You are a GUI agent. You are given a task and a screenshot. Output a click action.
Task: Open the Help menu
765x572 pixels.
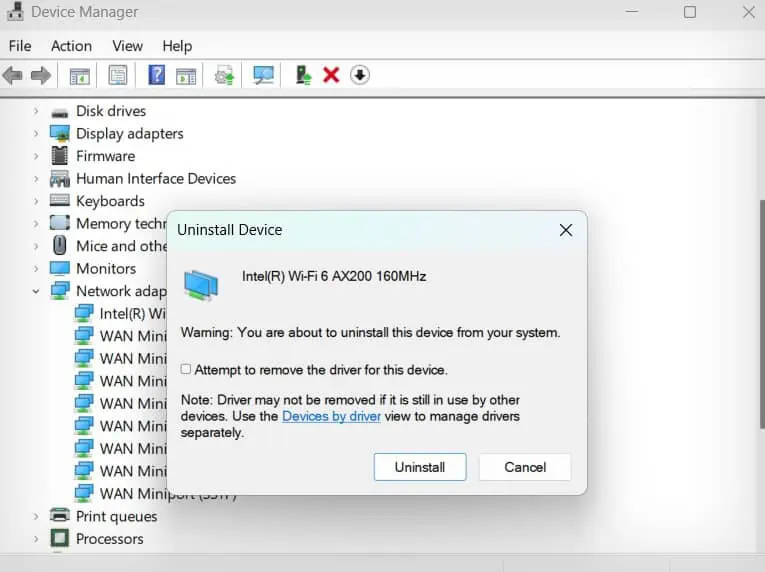point(177,46)
